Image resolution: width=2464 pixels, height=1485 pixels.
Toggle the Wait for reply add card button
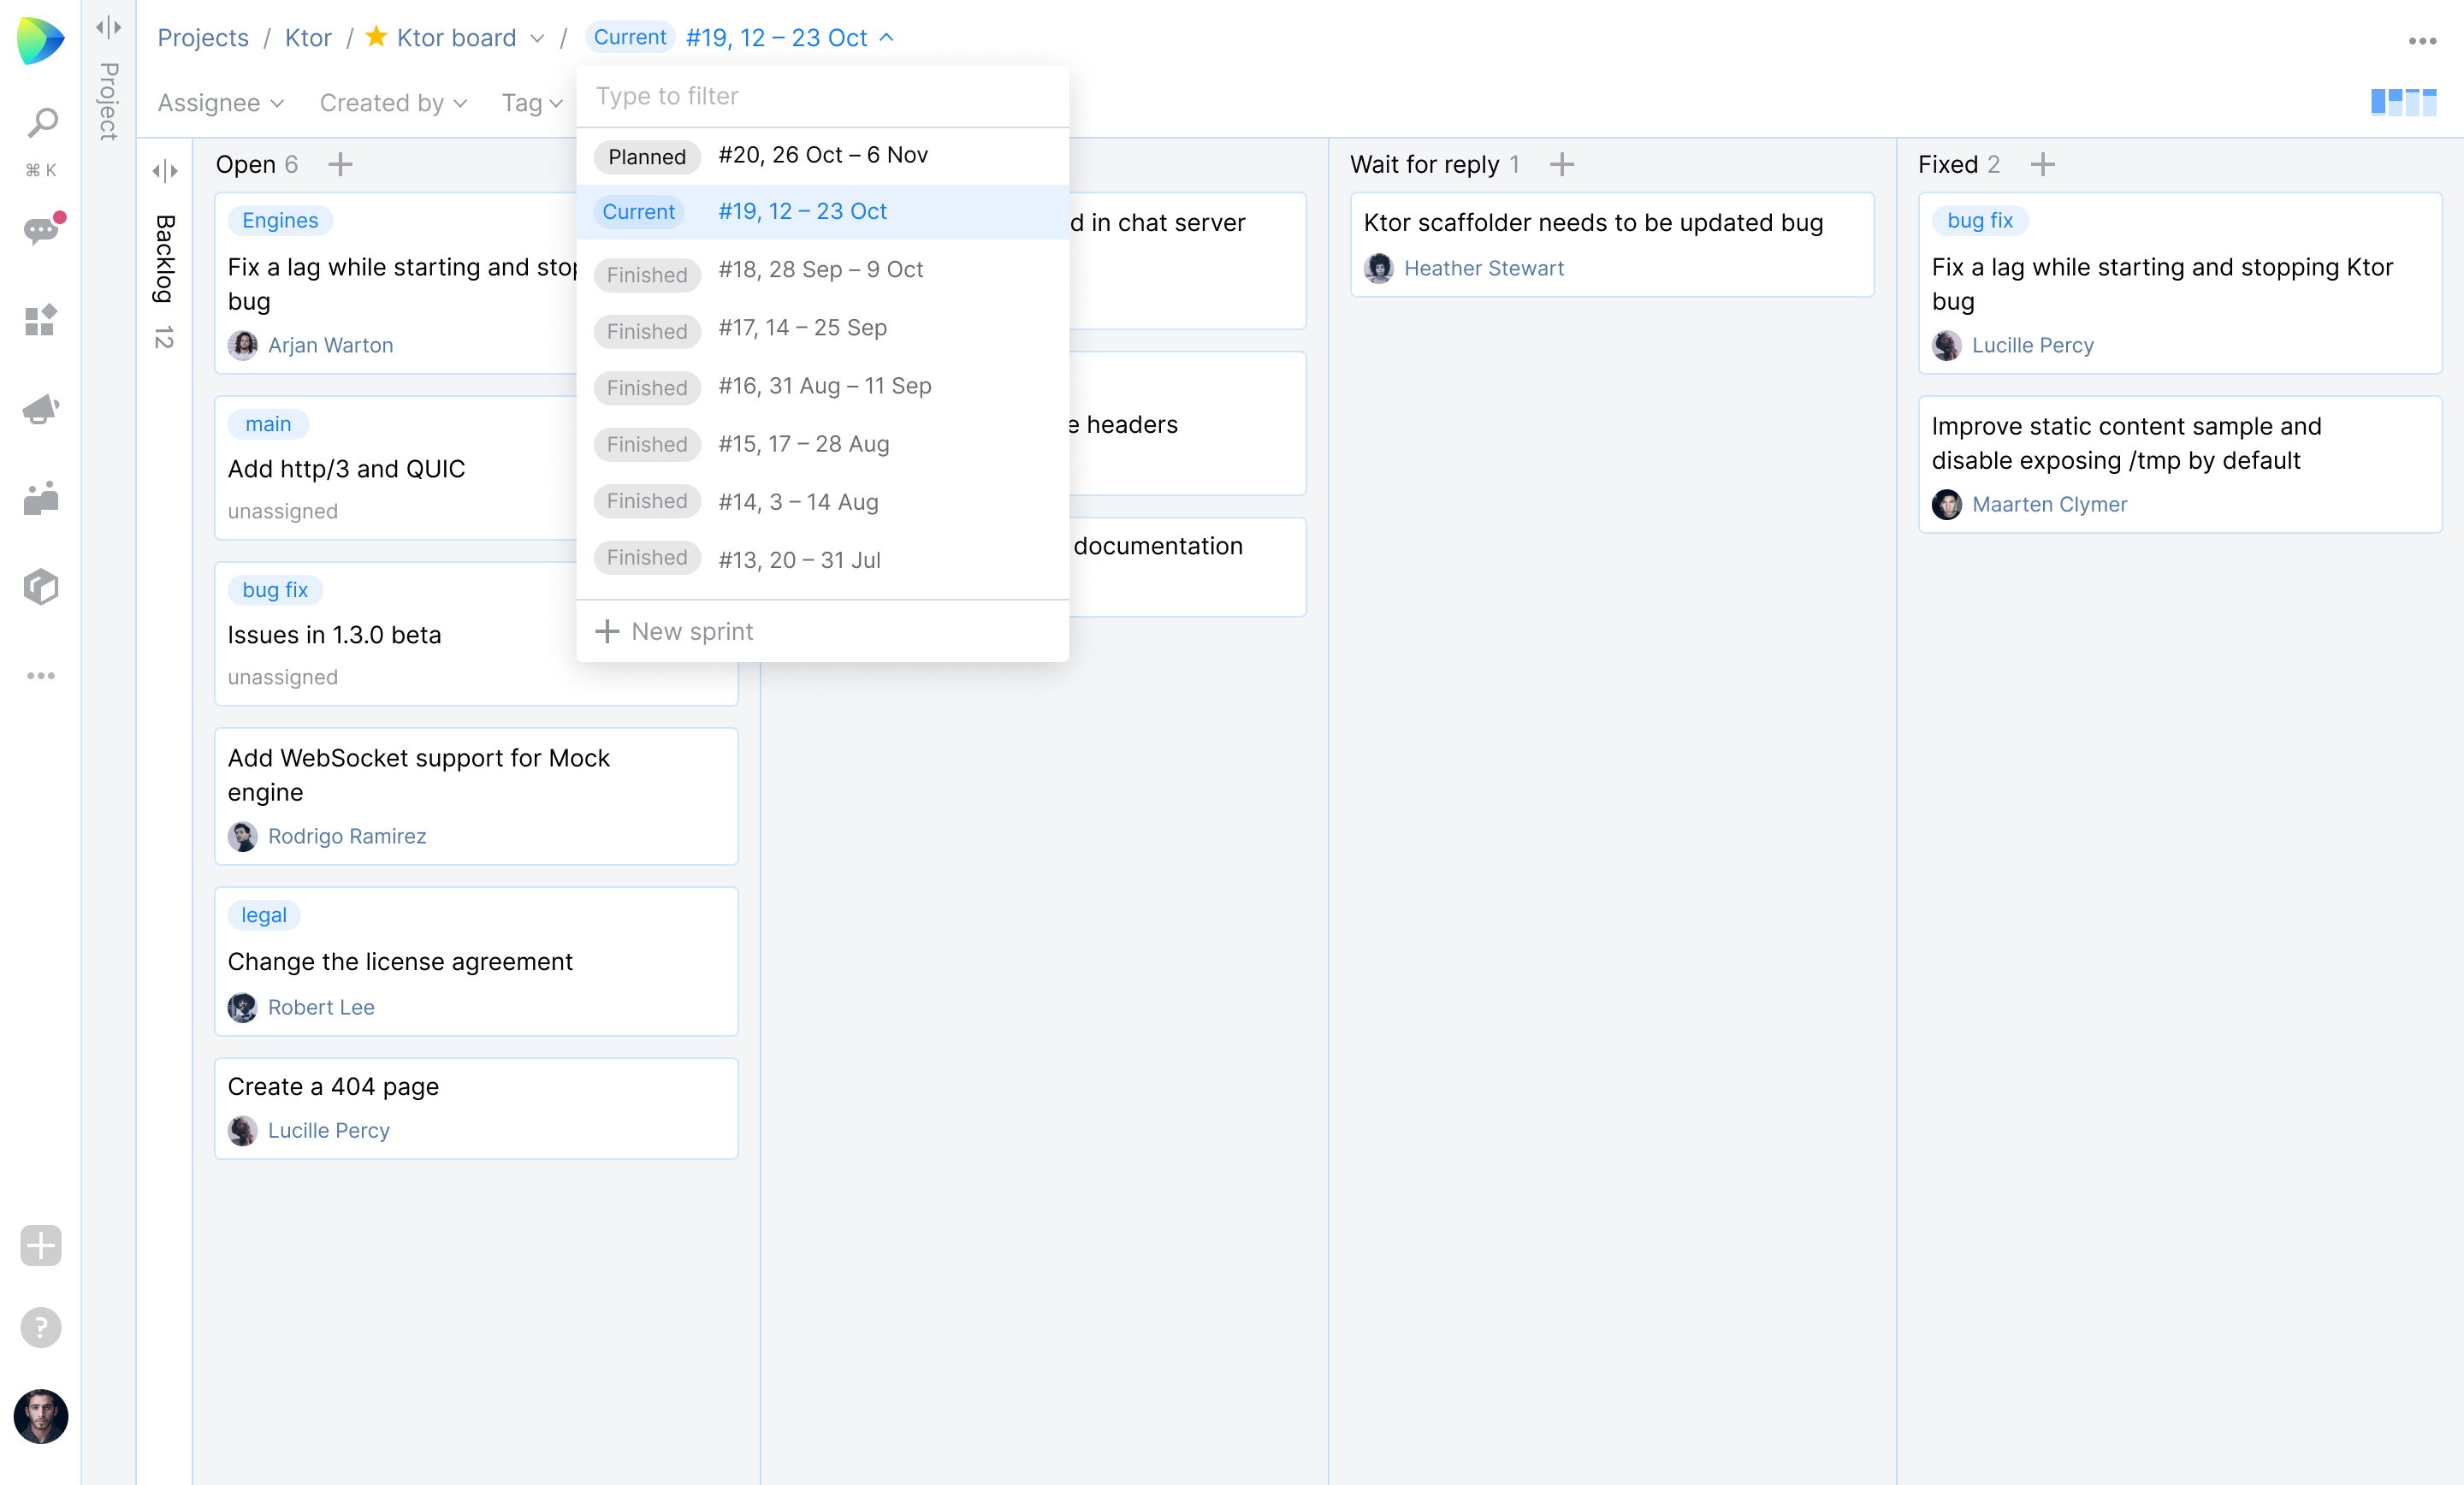pyautogui.click(x=1560, y=163)
